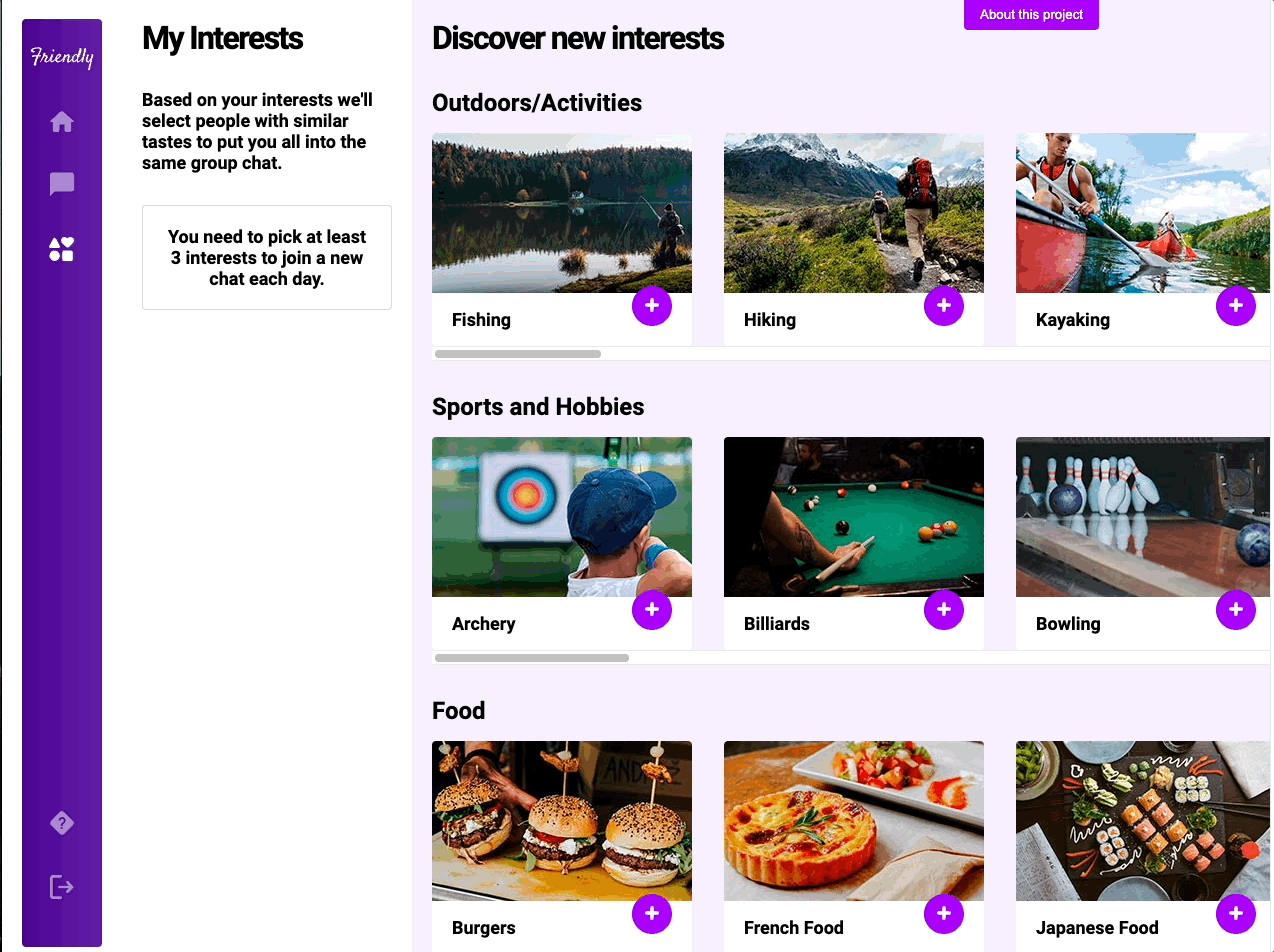Add French Food with plus button
Screen dimensions: 1274x952
pyautogui.click(x=944, y=914)
